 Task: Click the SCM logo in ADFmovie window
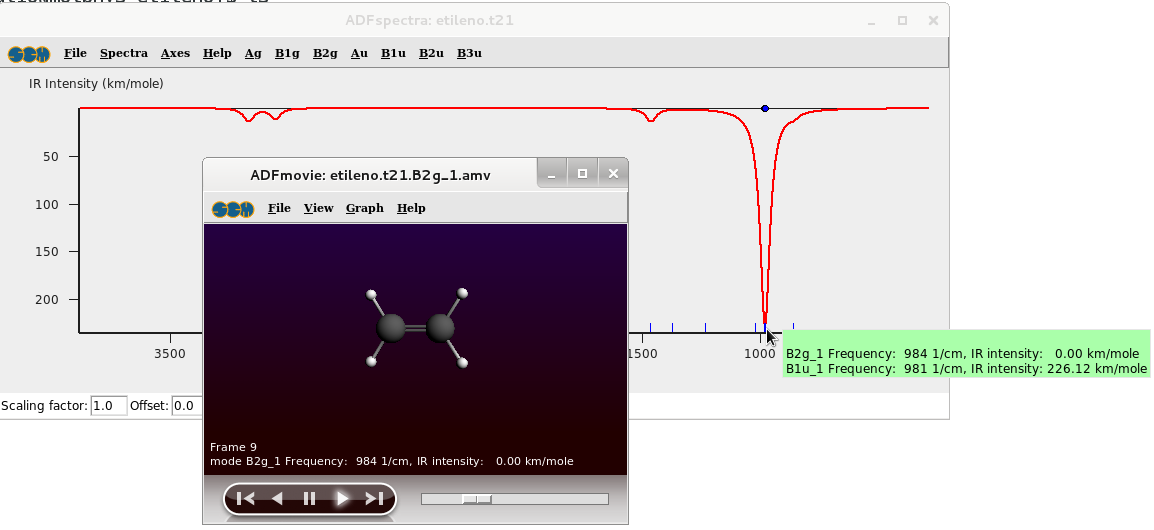232,209
